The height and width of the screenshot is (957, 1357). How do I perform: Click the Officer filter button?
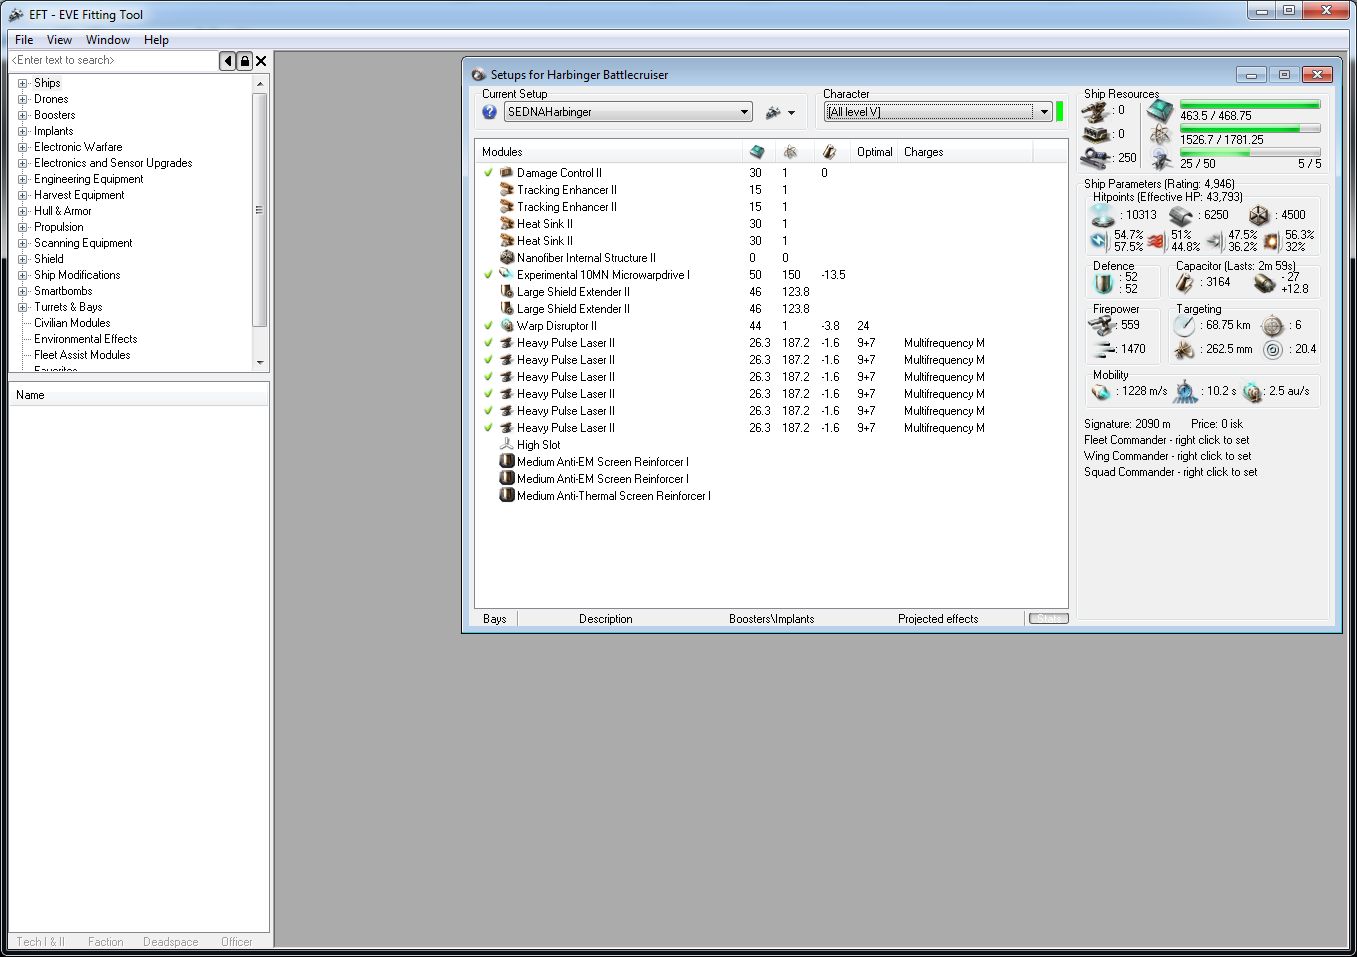(x=236, y=942)
